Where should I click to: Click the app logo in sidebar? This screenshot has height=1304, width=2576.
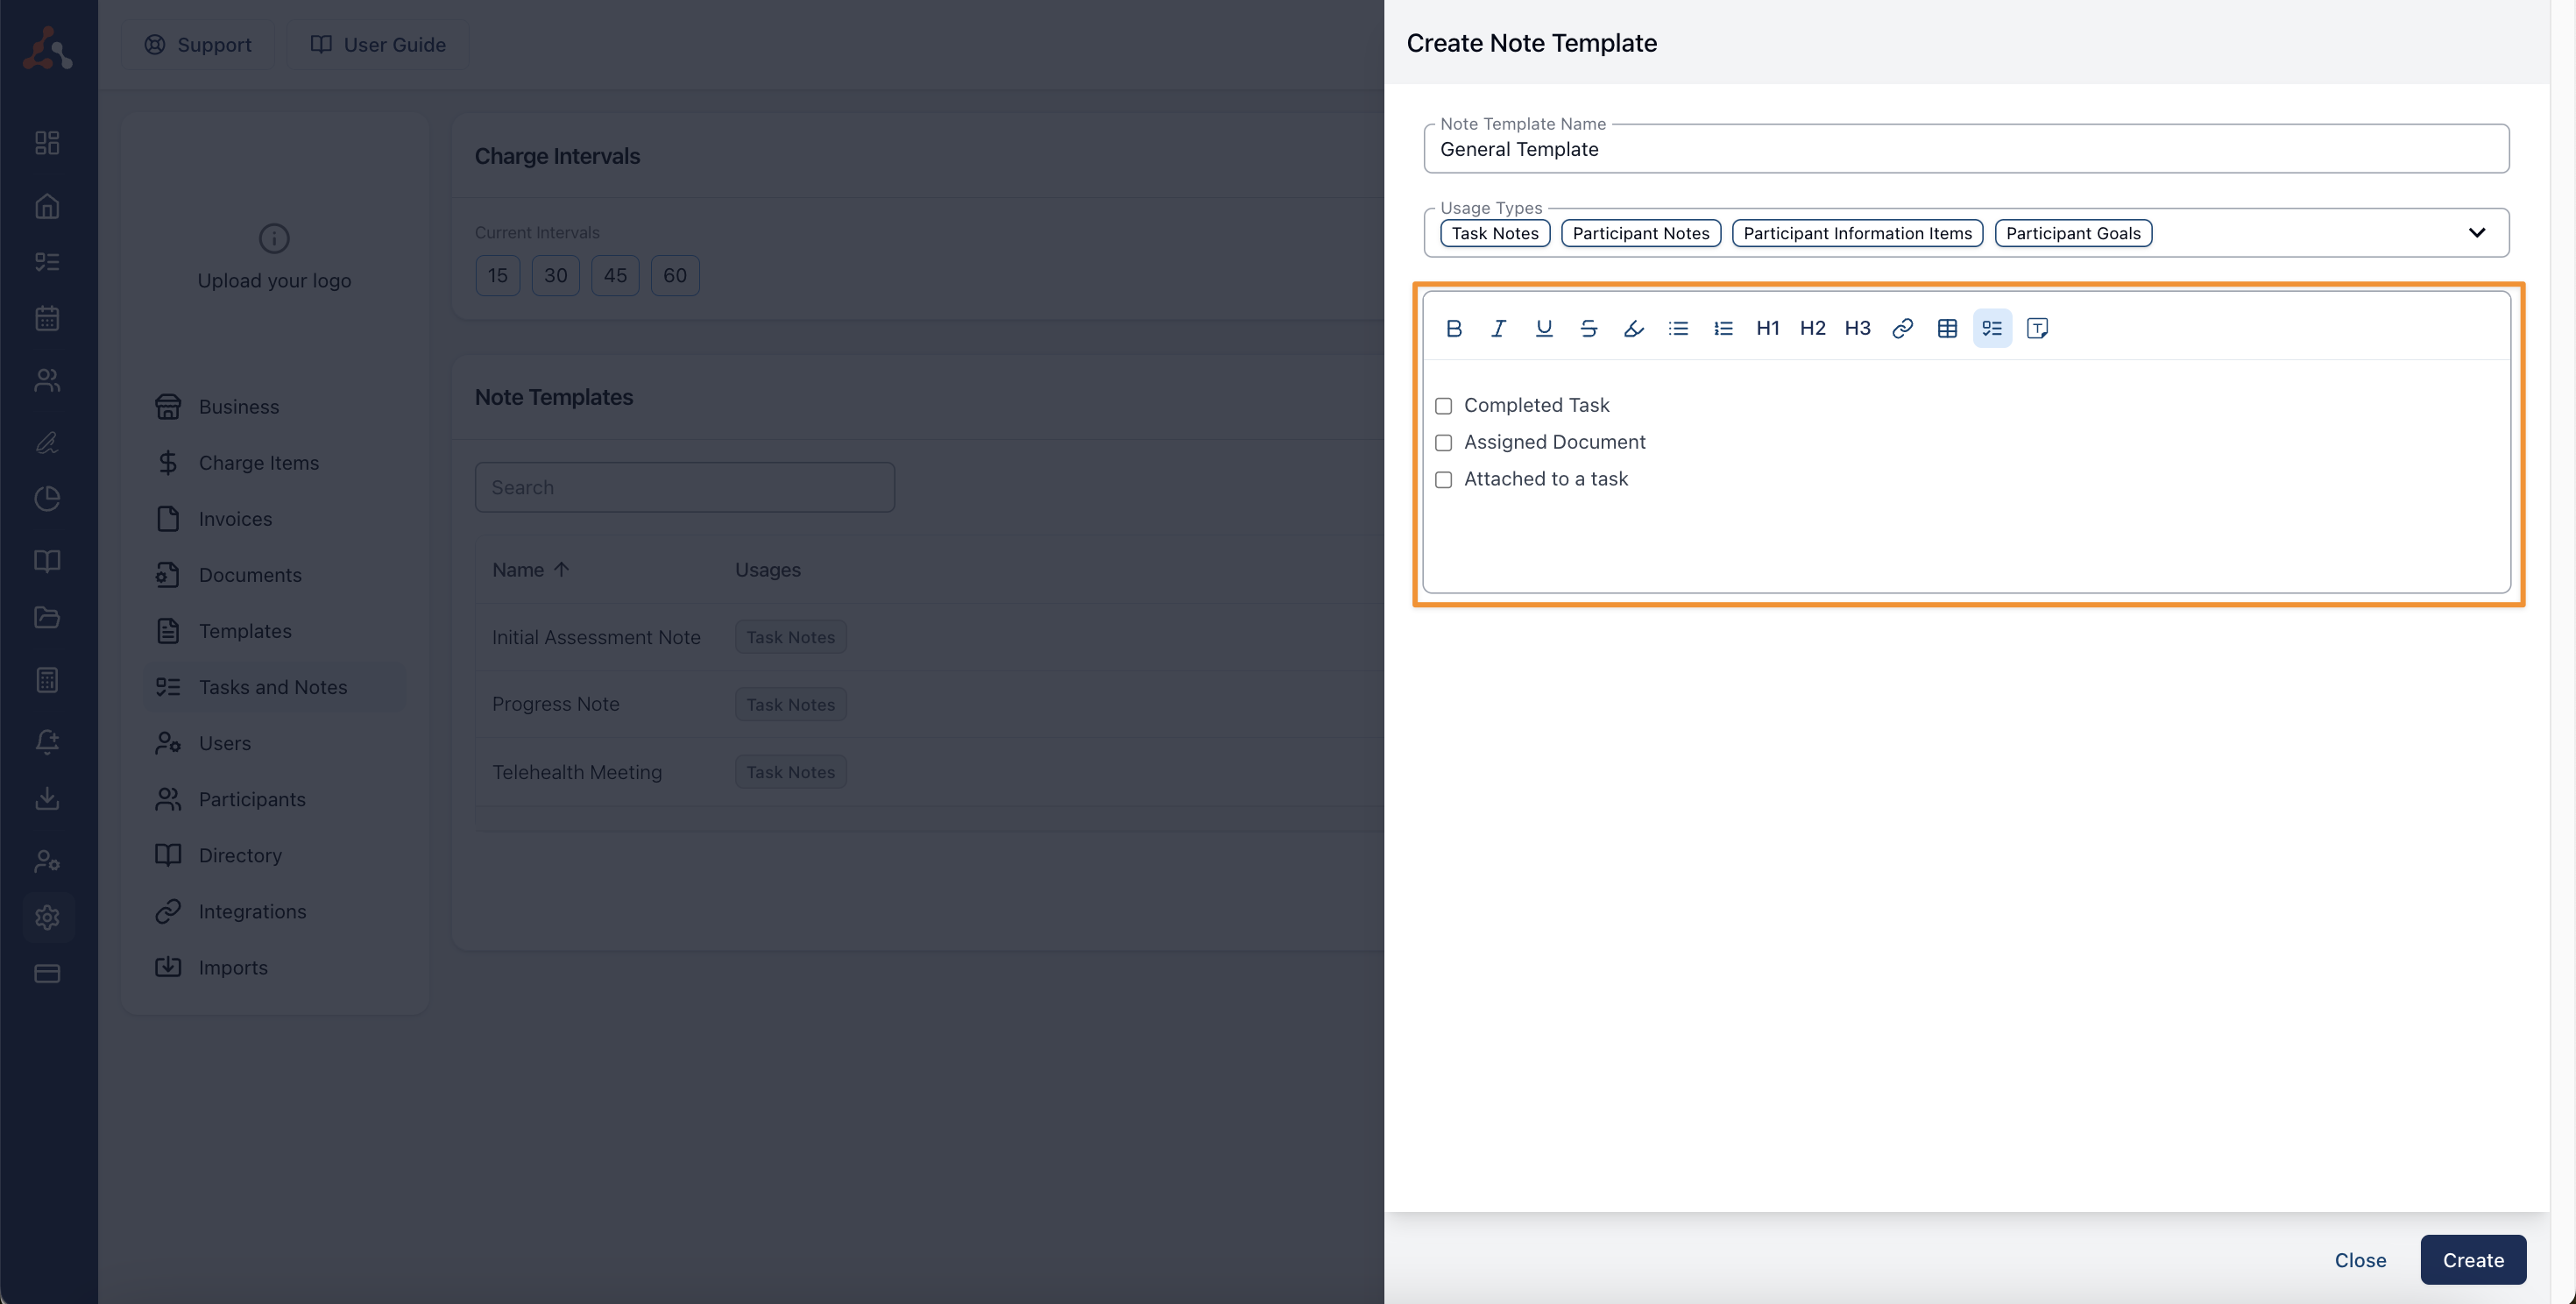tap(47, 48)
